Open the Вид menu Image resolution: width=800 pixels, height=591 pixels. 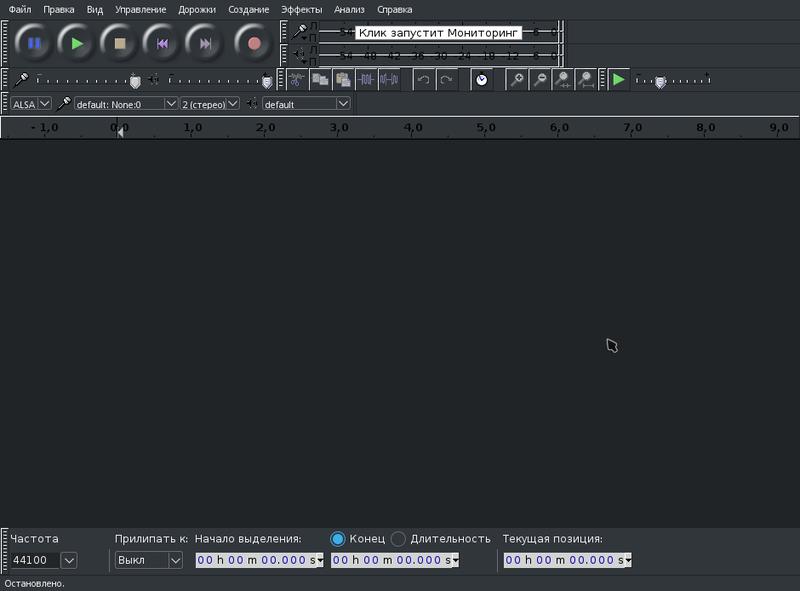click(x=94, y=10)
